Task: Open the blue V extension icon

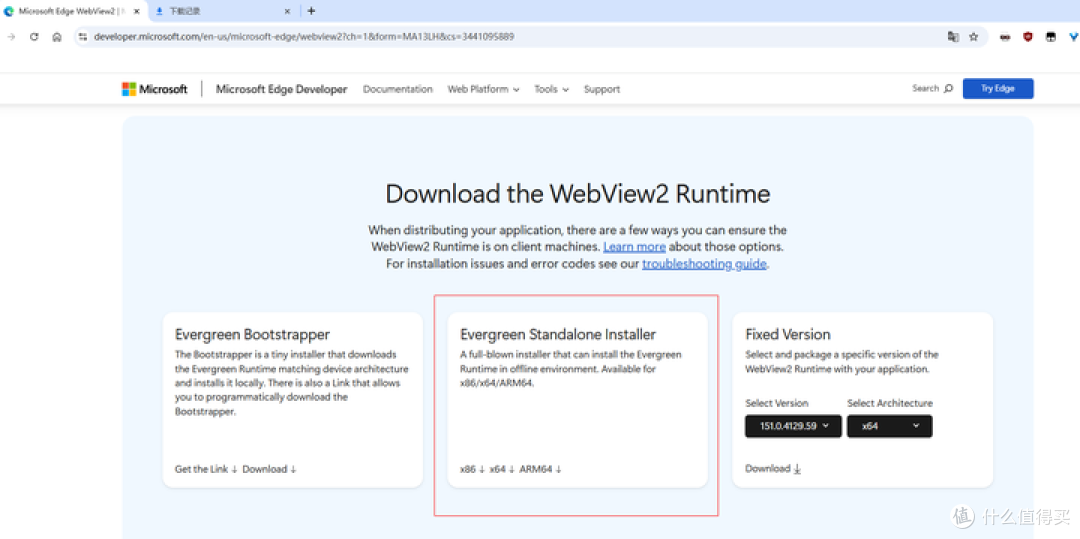Action: pos(1073,37)
